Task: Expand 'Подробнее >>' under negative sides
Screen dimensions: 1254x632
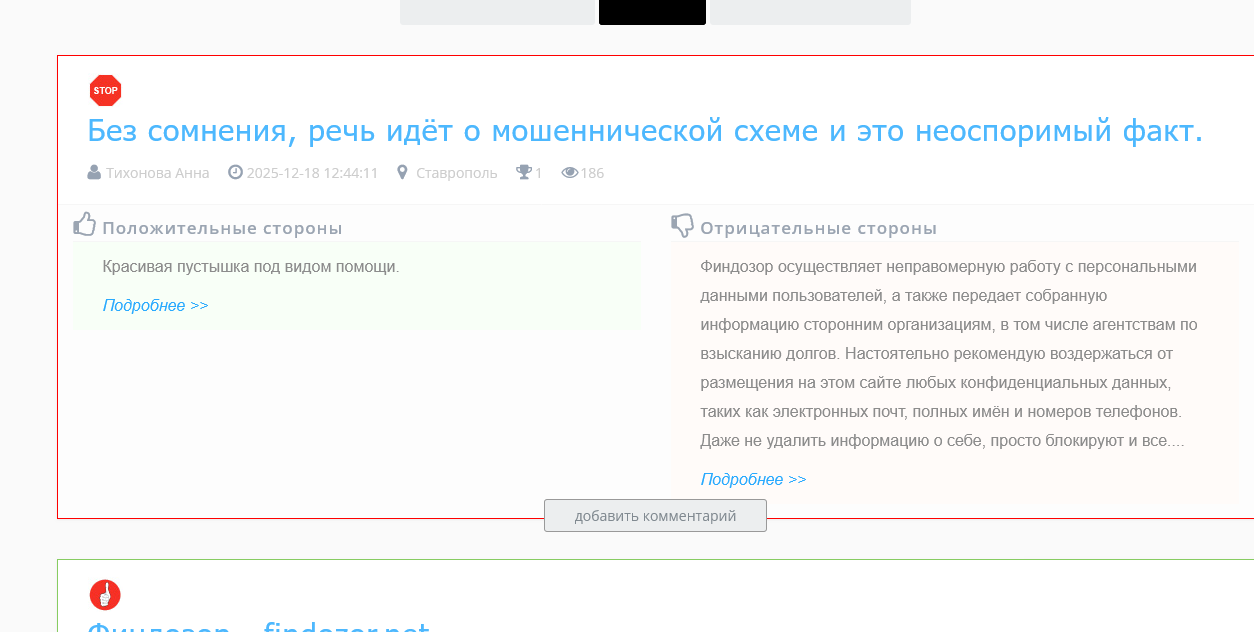Action: [x=753, y=479]
